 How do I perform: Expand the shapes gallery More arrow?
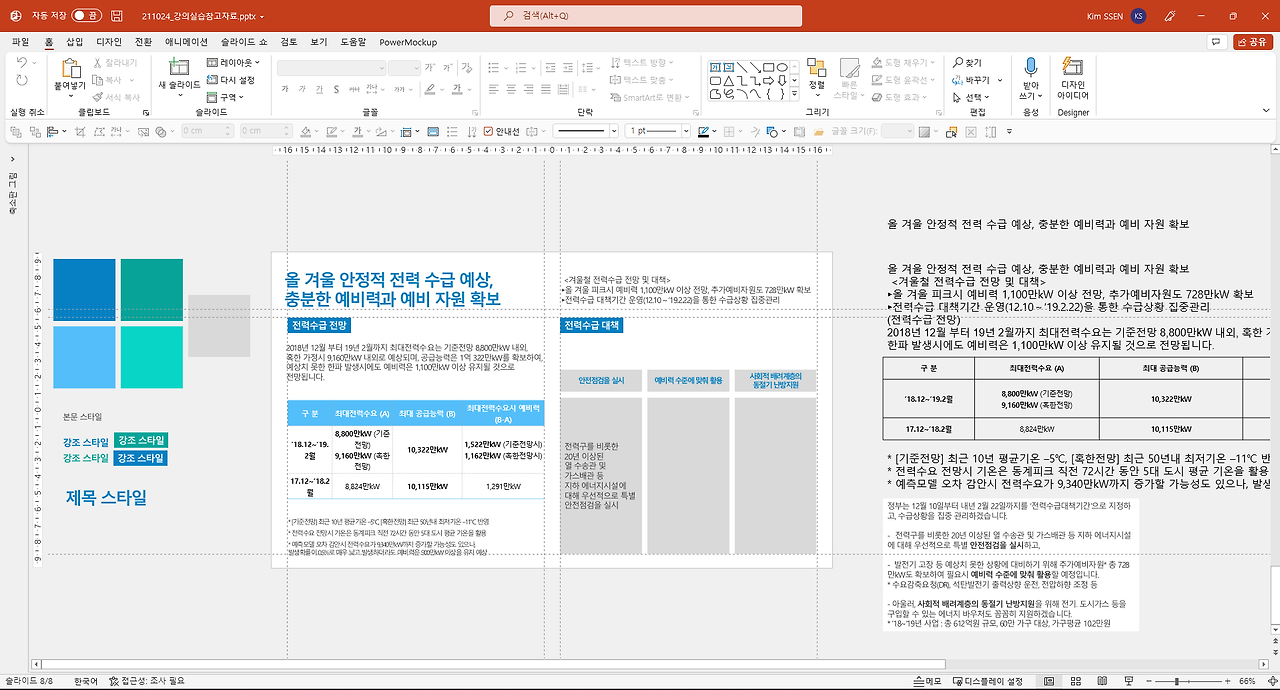click(796, 95)
